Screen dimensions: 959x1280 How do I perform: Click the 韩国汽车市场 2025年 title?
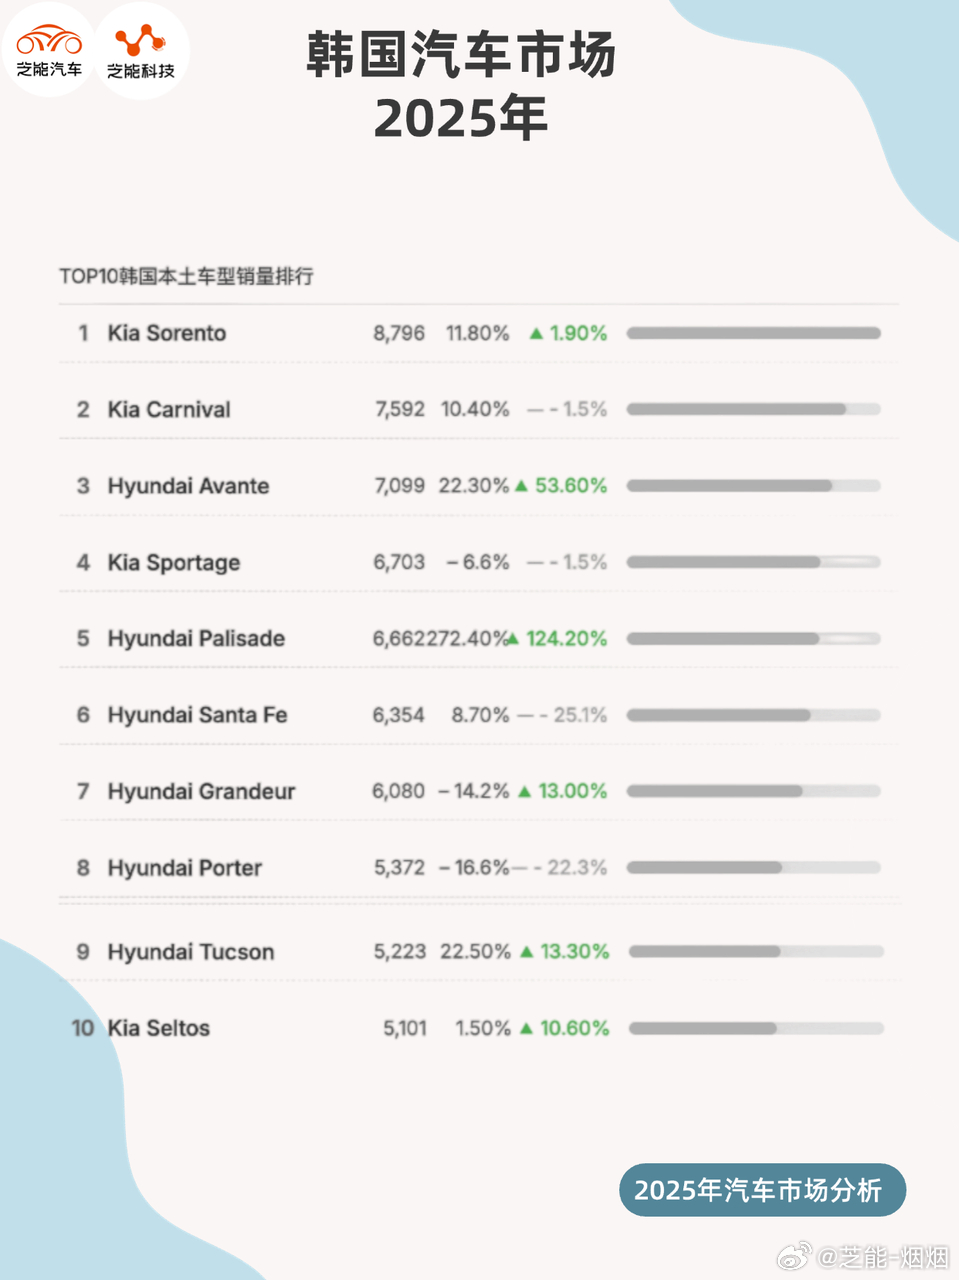[461, 86]
